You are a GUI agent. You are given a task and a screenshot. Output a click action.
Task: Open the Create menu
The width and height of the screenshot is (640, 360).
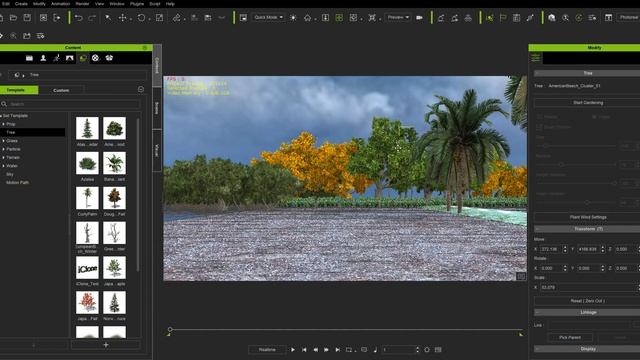point(21,4)
